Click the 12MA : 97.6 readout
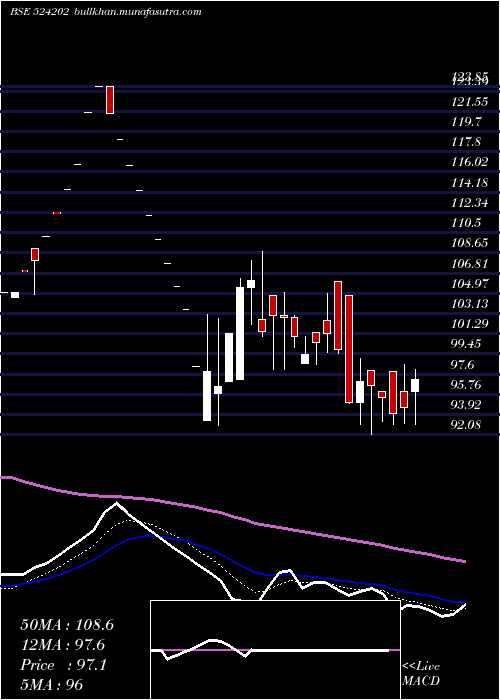Screen dimensions: 500x700 [x=62, y=645]
